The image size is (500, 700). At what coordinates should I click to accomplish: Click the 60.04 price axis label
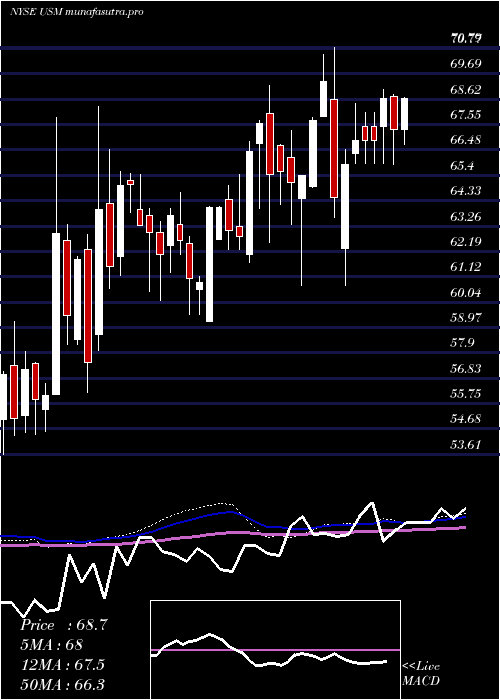466,293
